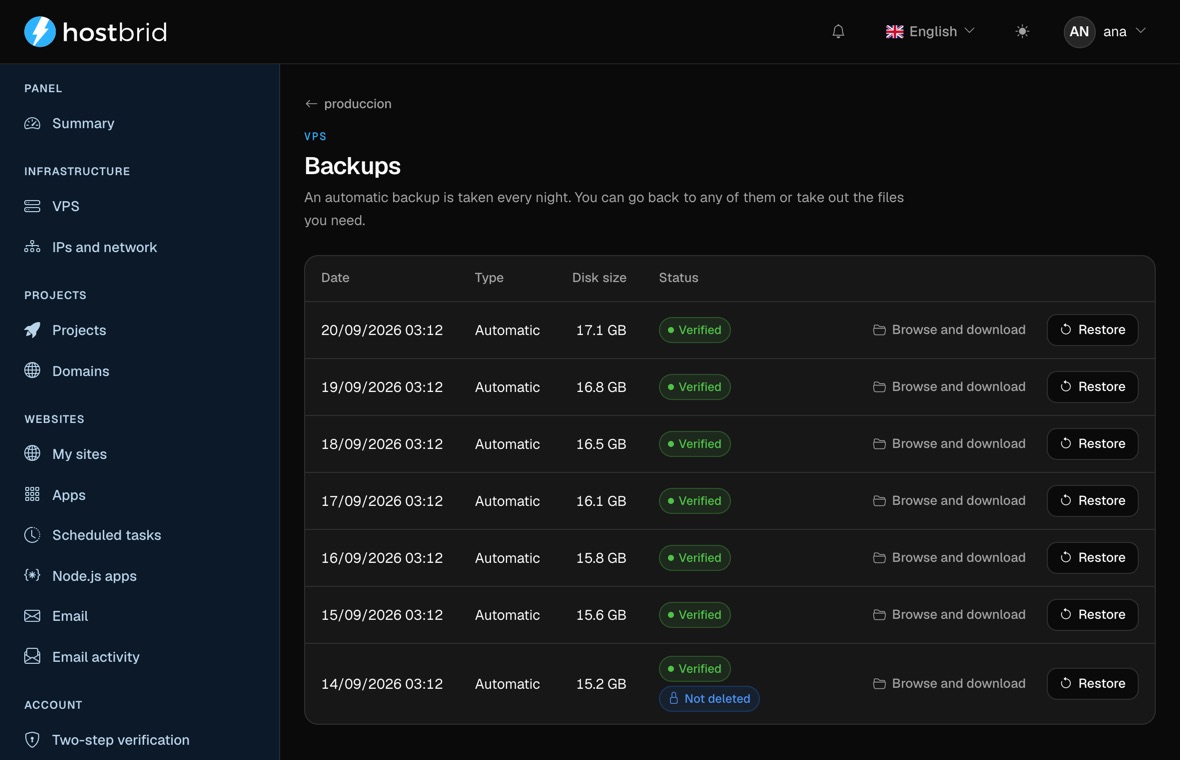Click the VPS server icon in sidebar

pyautogui.click(x=32, y=206)
